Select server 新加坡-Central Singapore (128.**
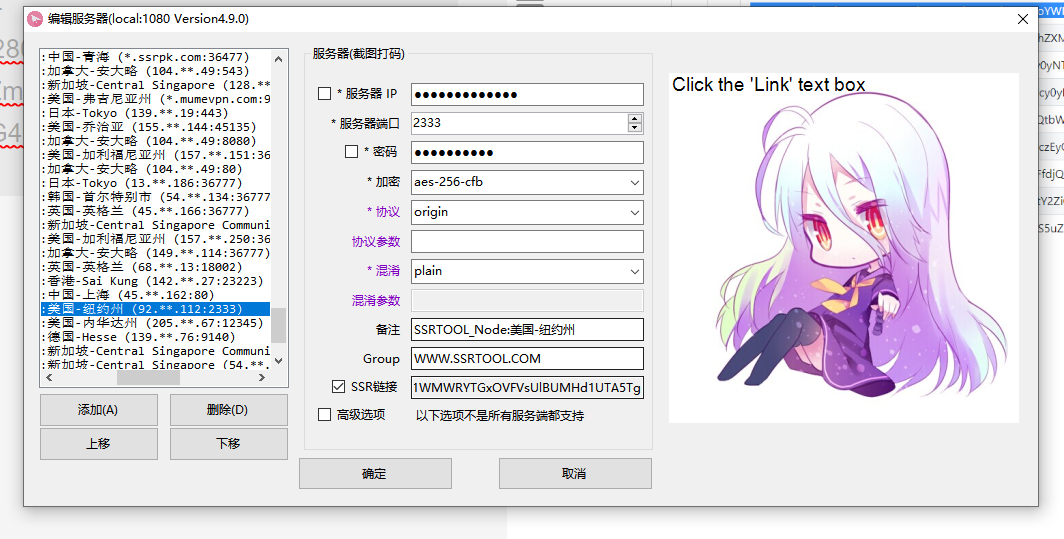The height and width of the screenshot is (539, 1064). coord(156,85)
